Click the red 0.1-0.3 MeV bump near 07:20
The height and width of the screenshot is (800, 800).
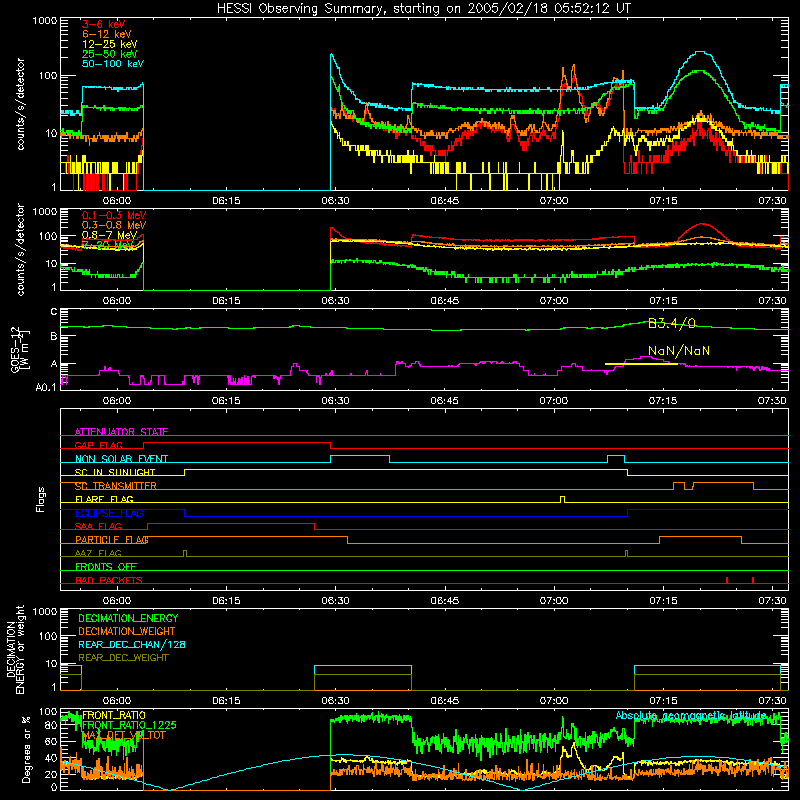point(702,224)
